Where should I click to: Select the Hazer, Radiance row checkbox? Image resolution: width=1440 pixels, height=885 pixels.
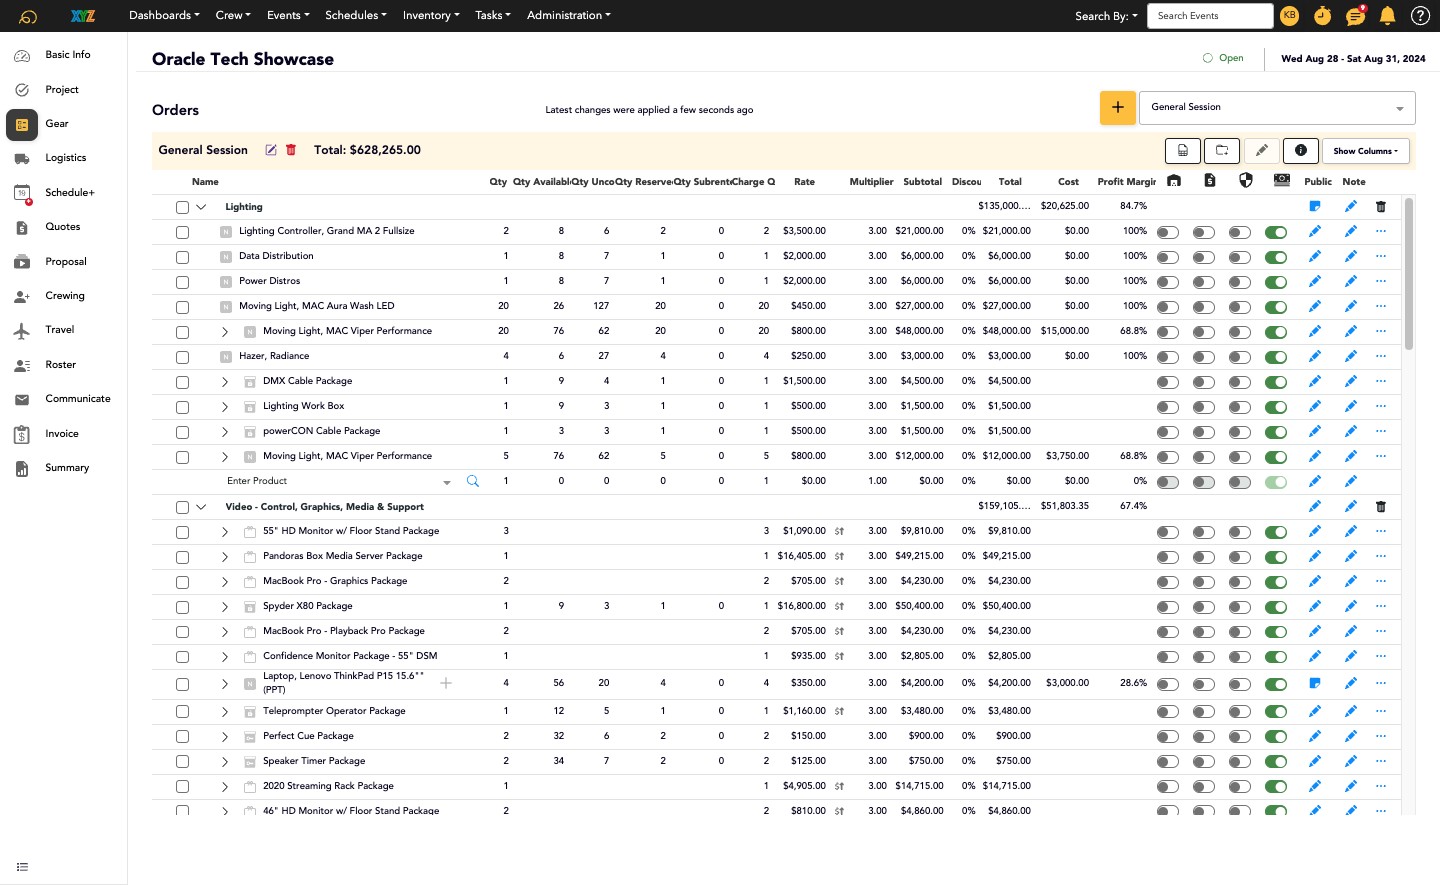coord(182,357)
